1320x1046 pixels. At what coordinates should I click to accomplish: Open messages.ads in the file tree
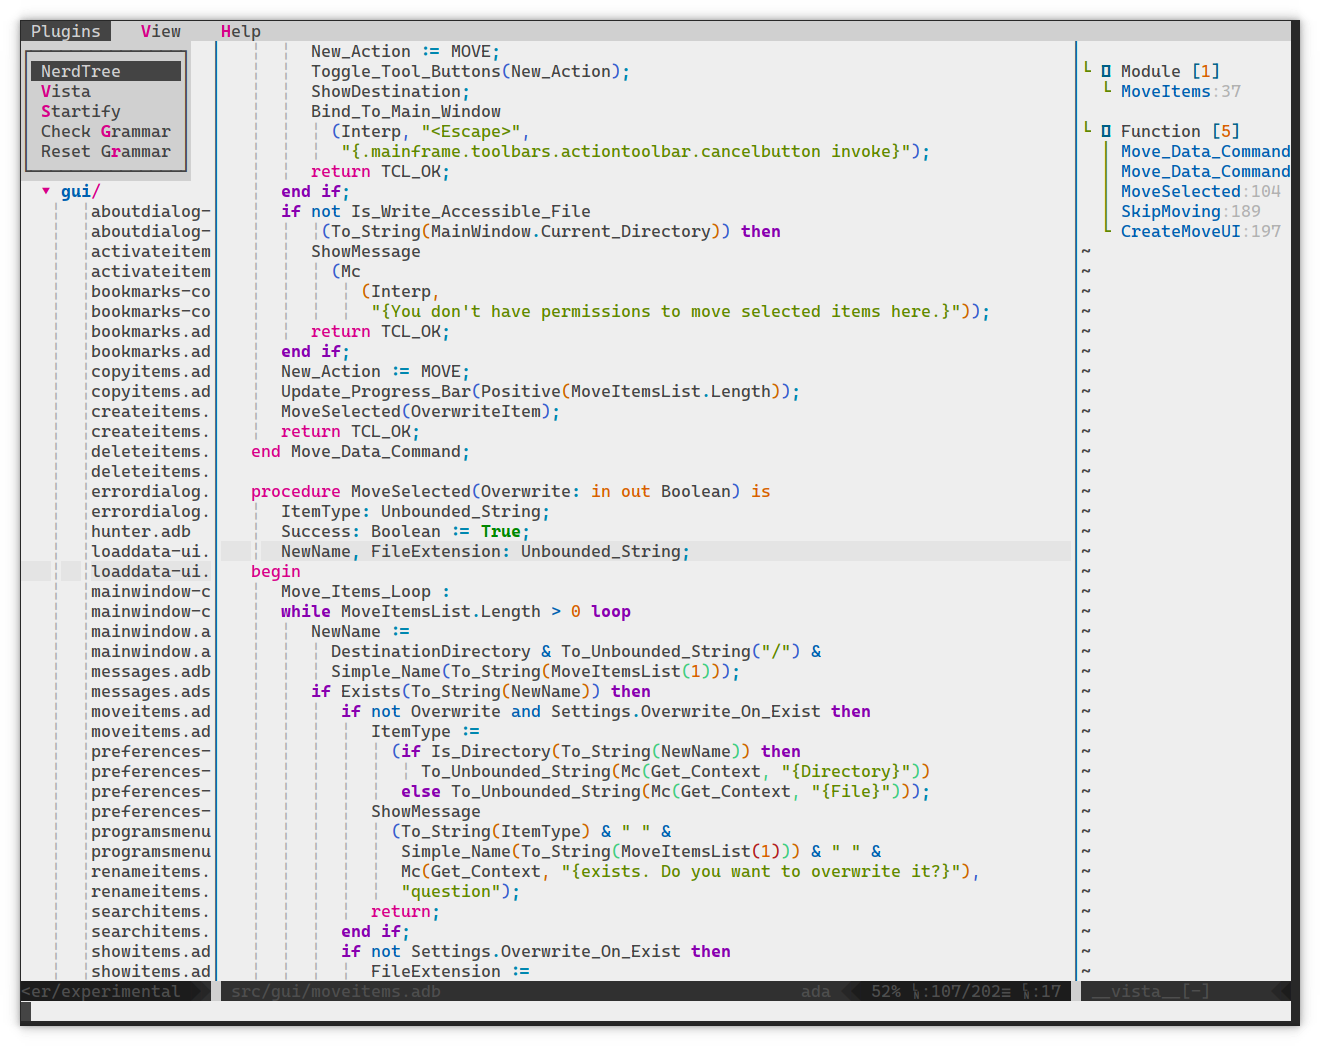click(151, 691)
